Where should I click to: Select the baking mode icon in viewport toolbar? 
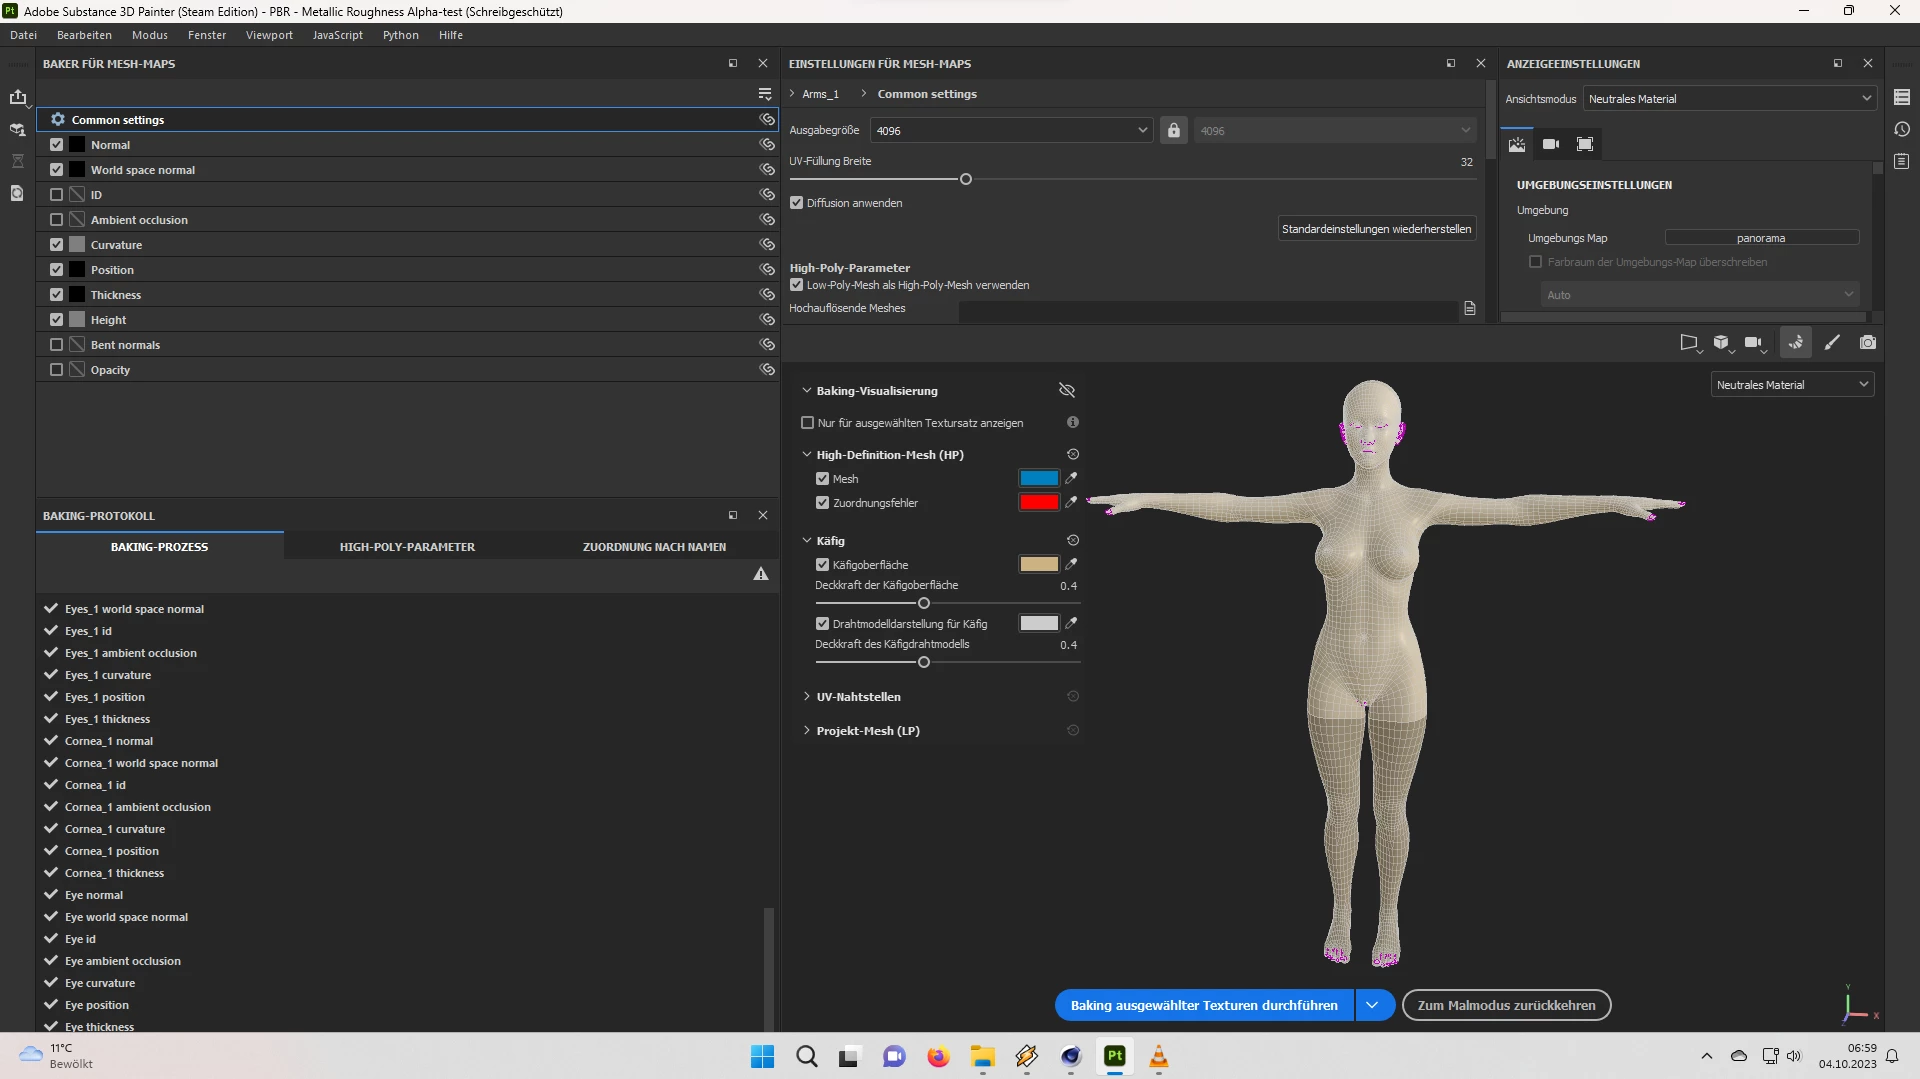[x=1796, y=343]
